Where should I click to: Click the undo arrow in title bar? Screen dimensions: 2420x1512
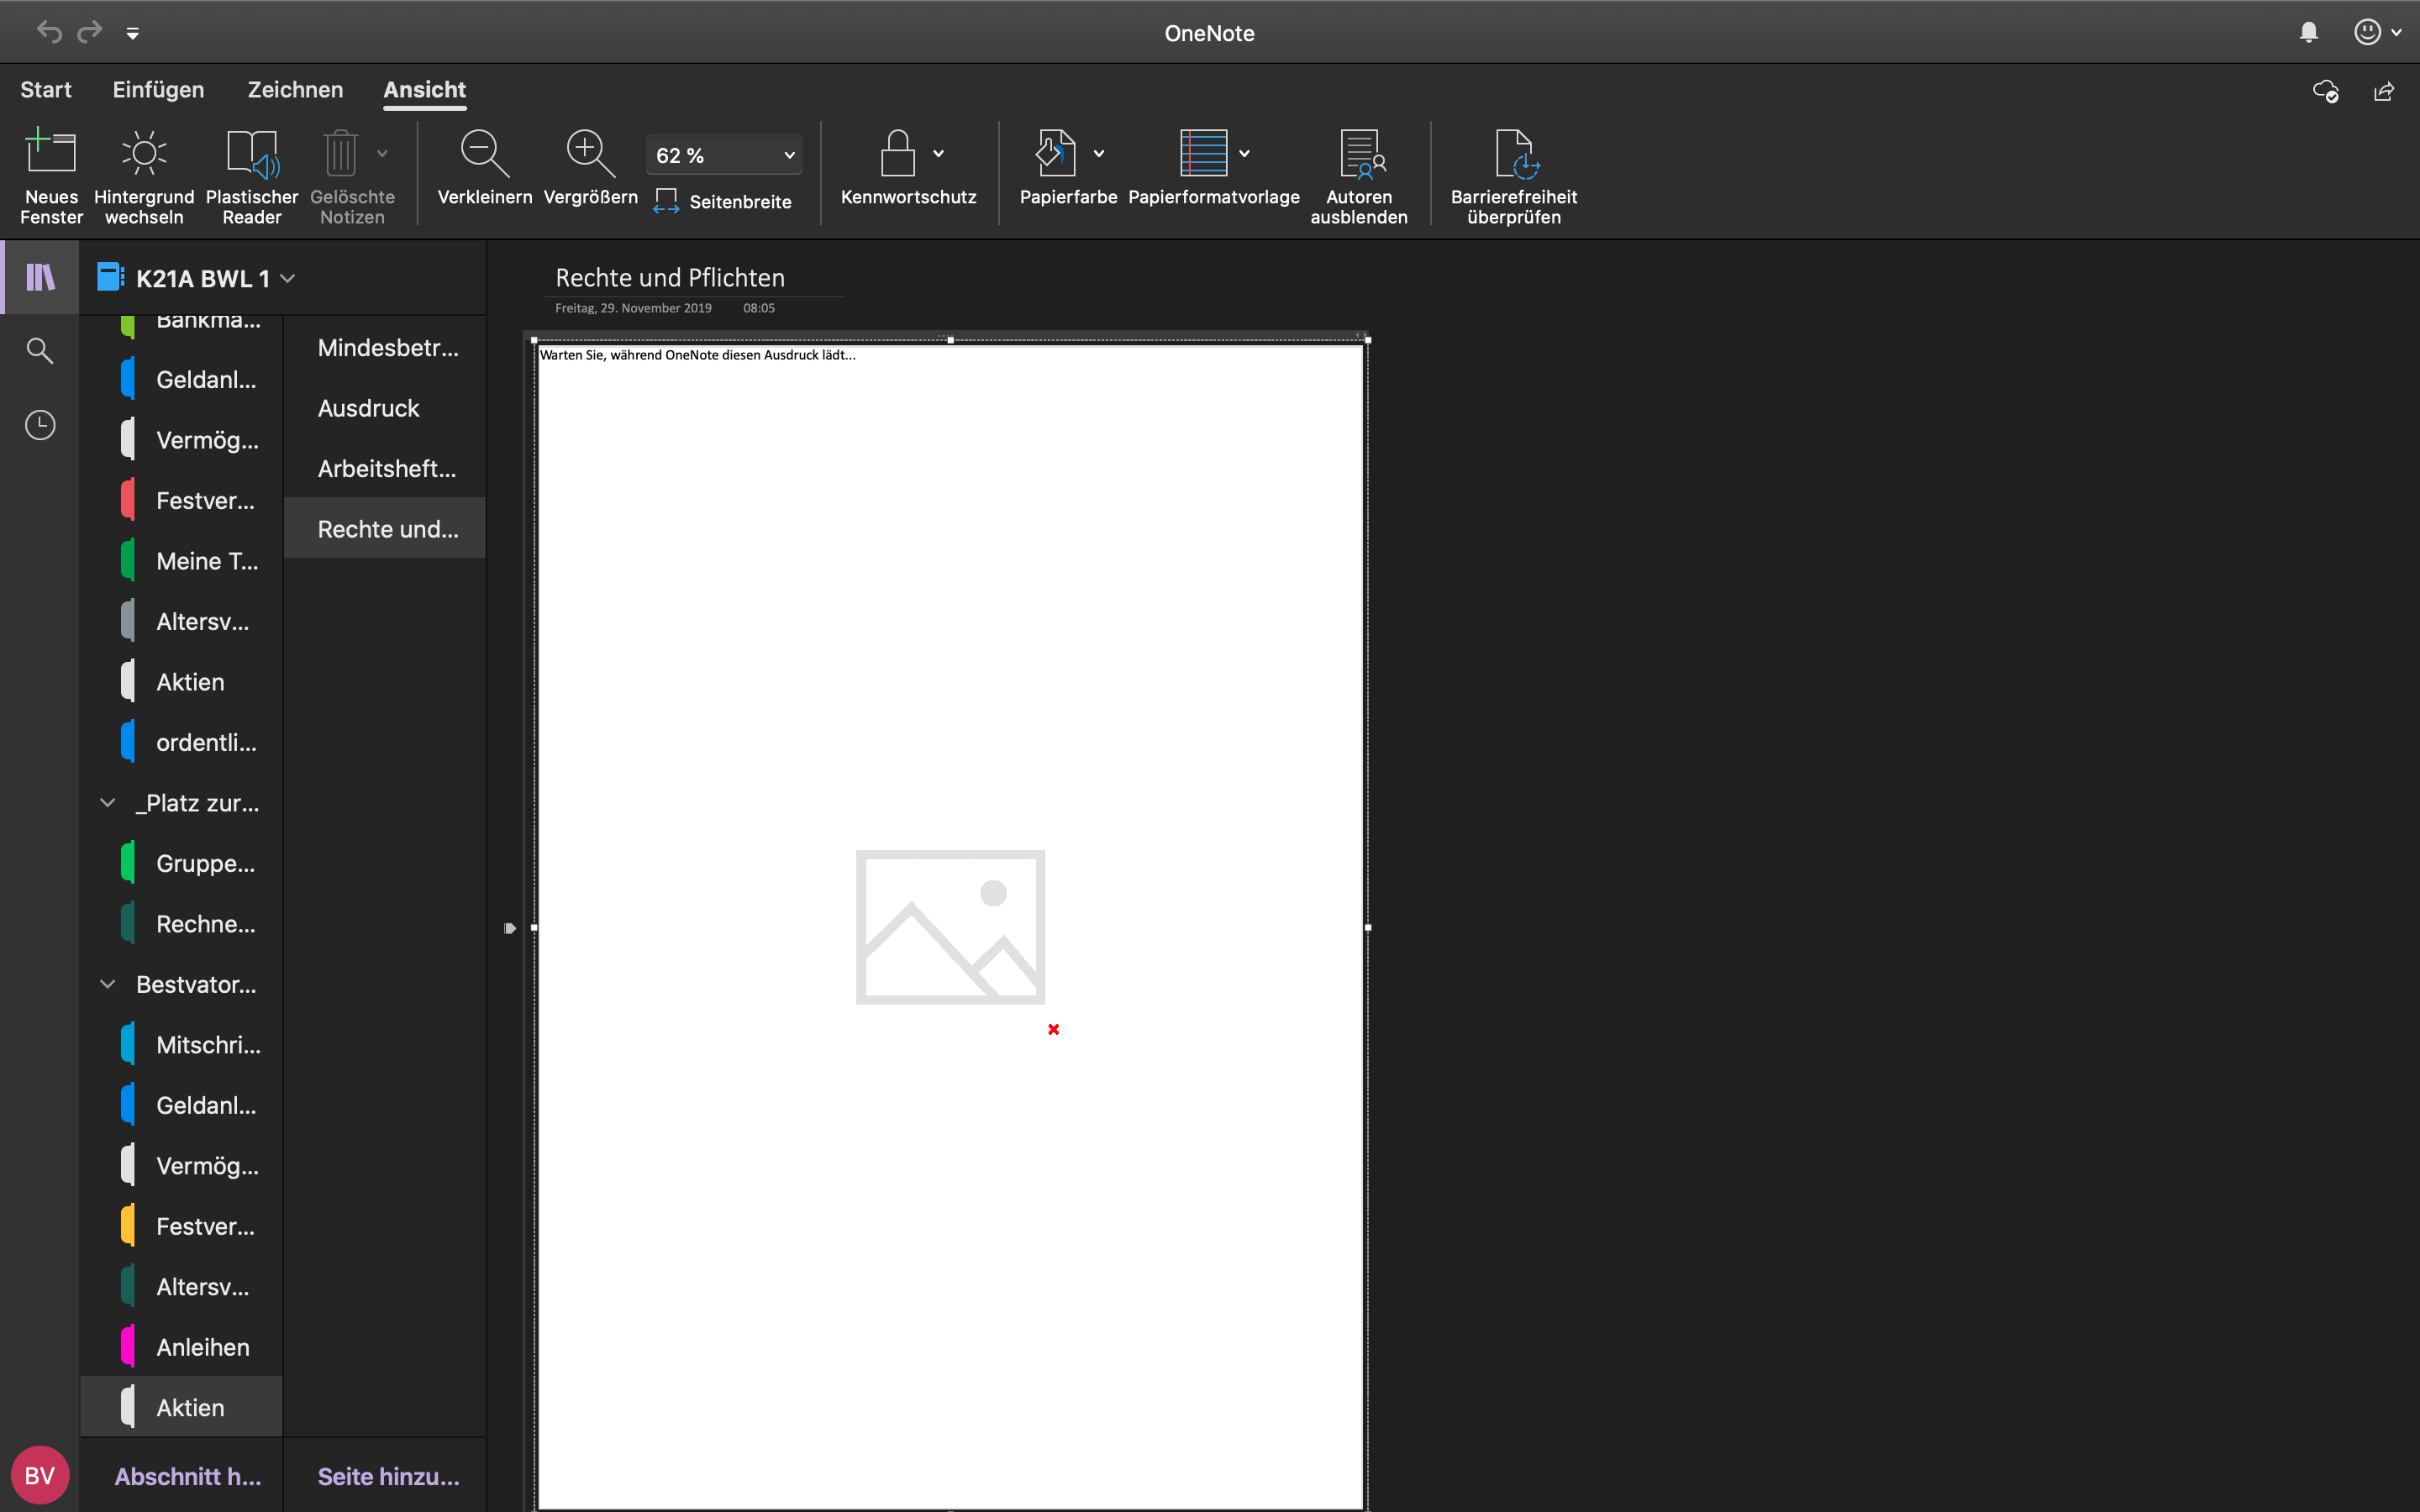pyautogui.click(x=49, y=32)
